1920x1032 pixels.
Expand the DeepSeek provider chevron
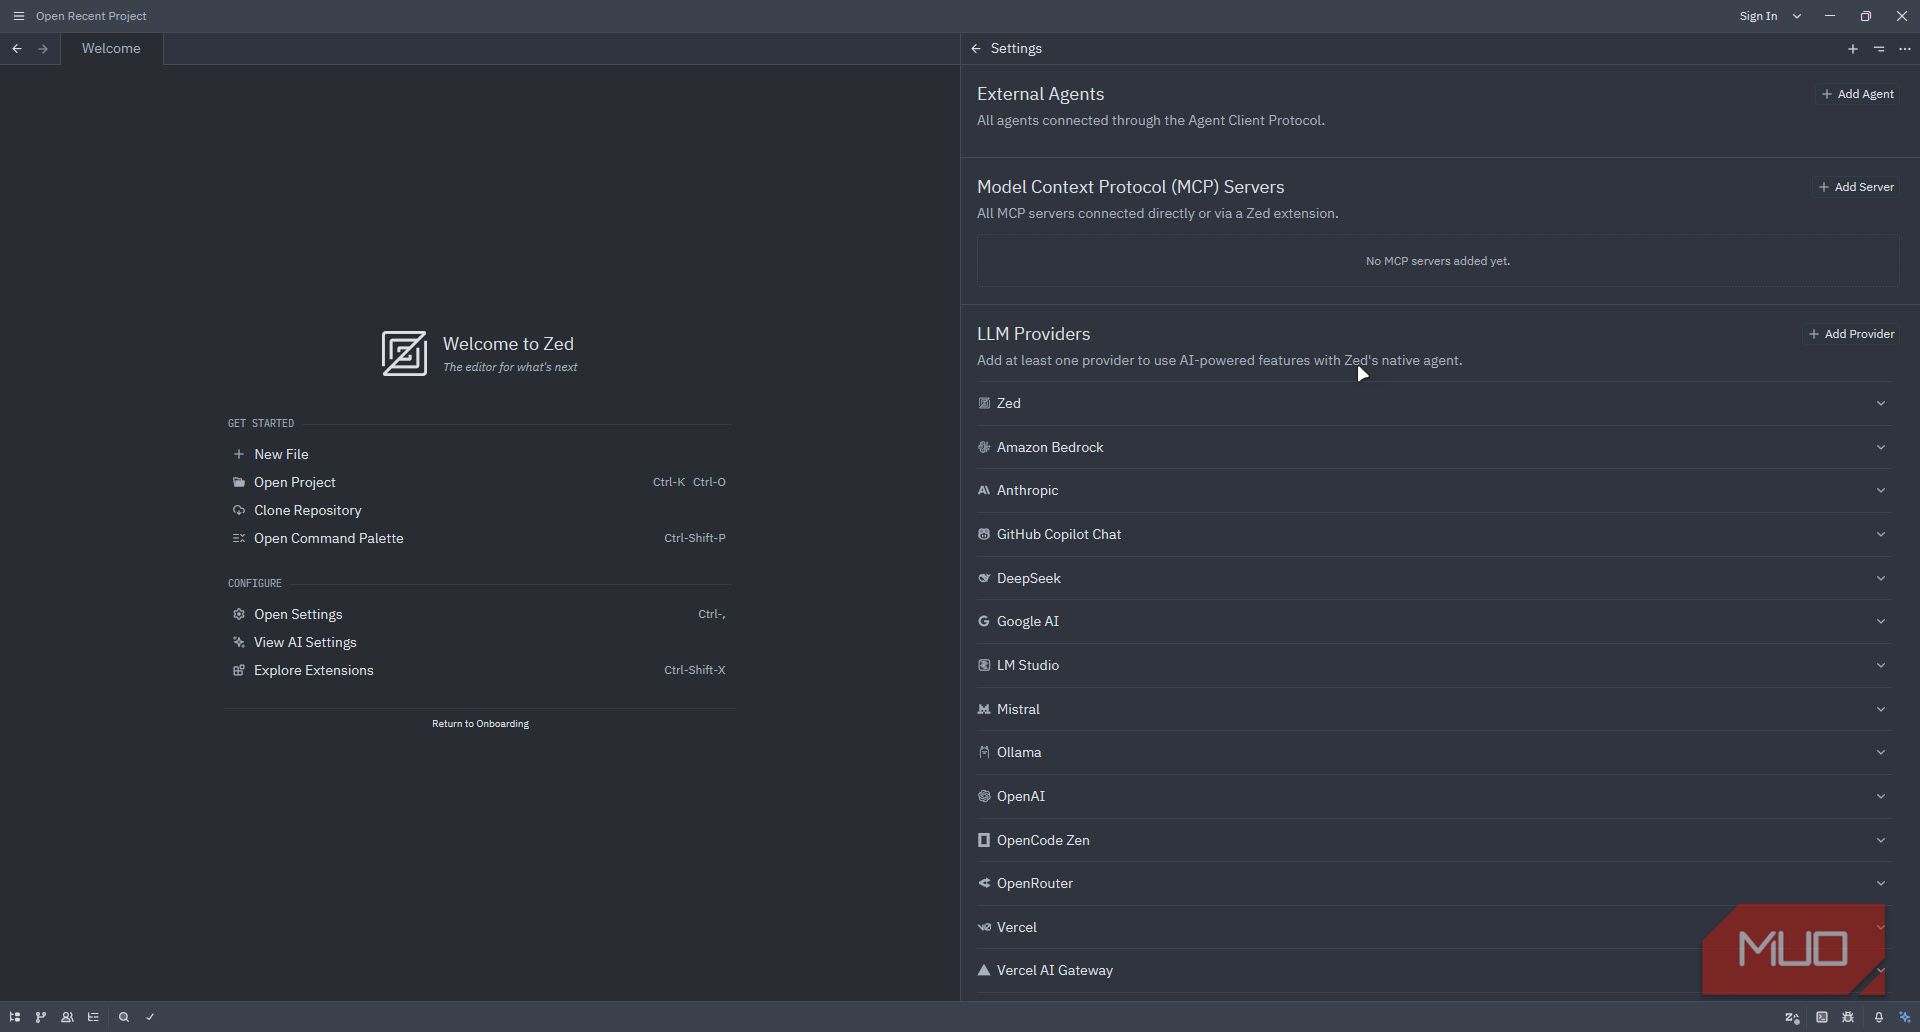pos(1881,579)
